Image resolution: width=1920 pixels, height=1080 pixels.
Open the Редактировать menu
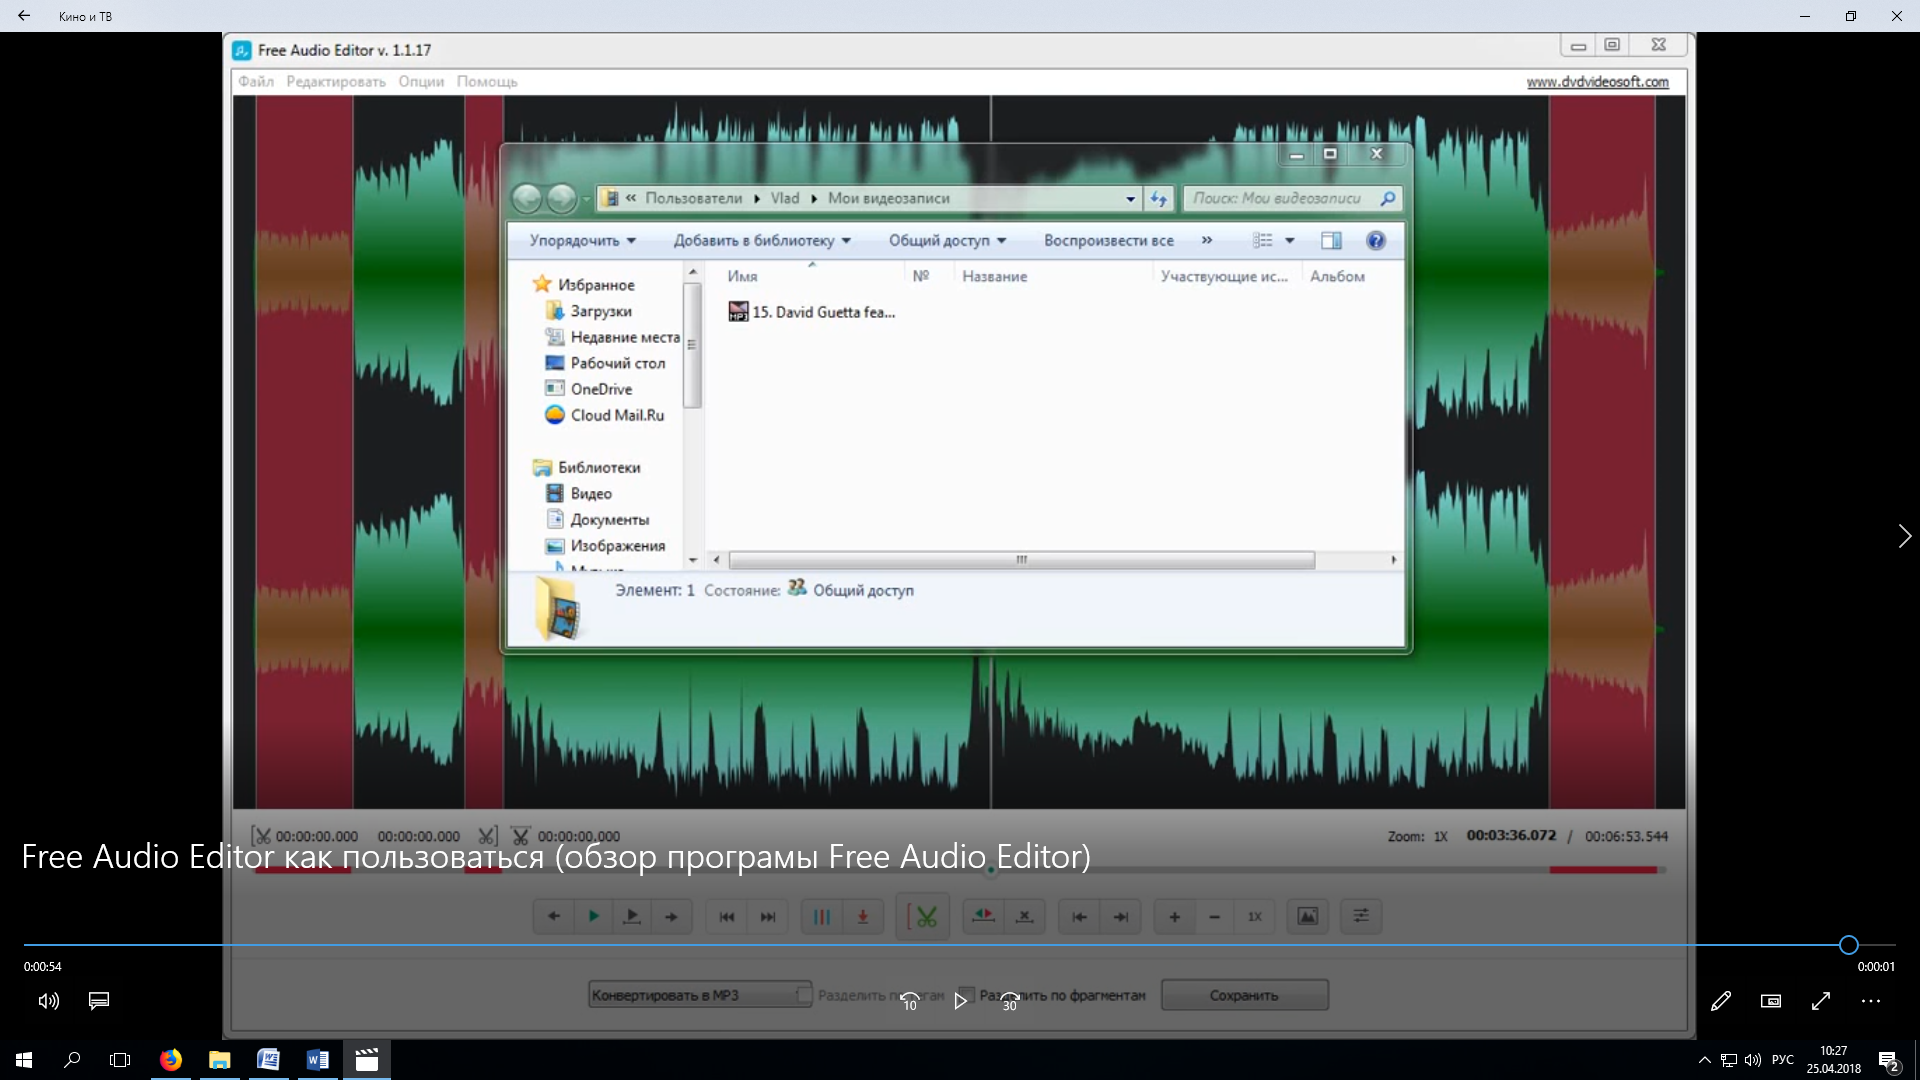(336, 82)
